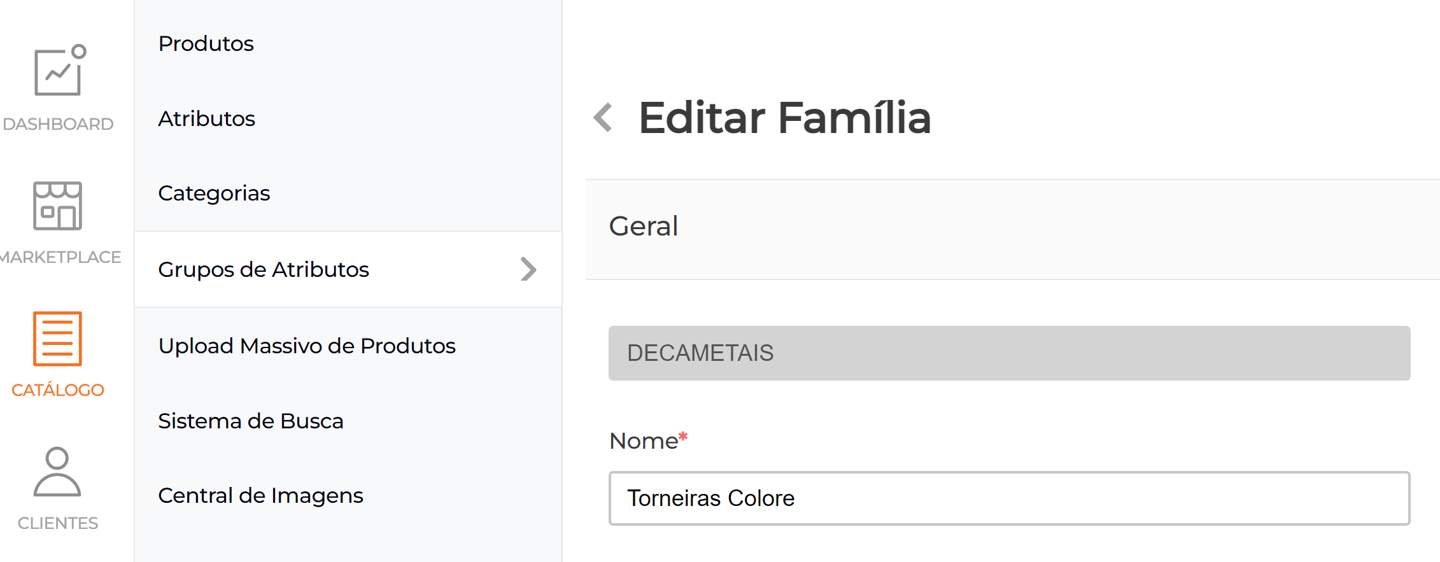Open Upload Massivo de Produtos
Viewport: 1440px width, 562px height.
coord(307,346)
